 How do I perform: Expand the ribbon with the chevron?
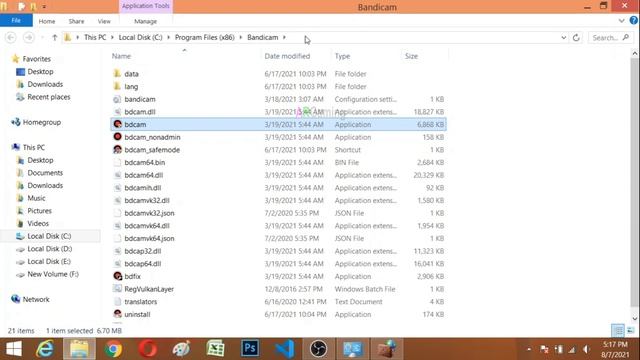[x=621, y=21]
